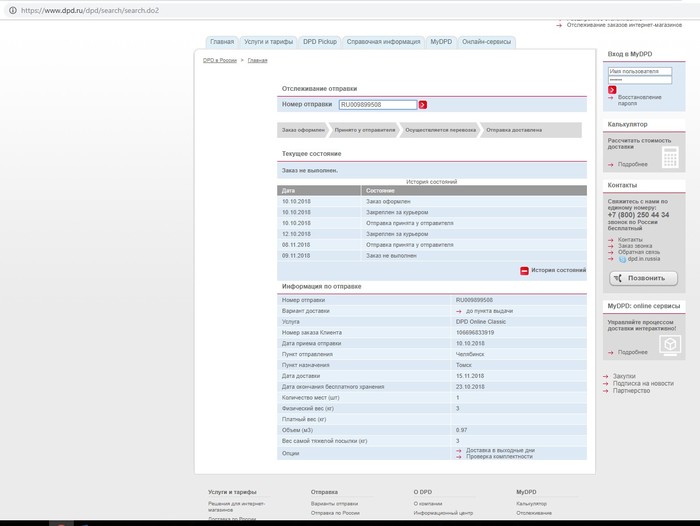Click the Проверка комплектности option
This screenshot has height=526, width=700.
coord(499,456)
